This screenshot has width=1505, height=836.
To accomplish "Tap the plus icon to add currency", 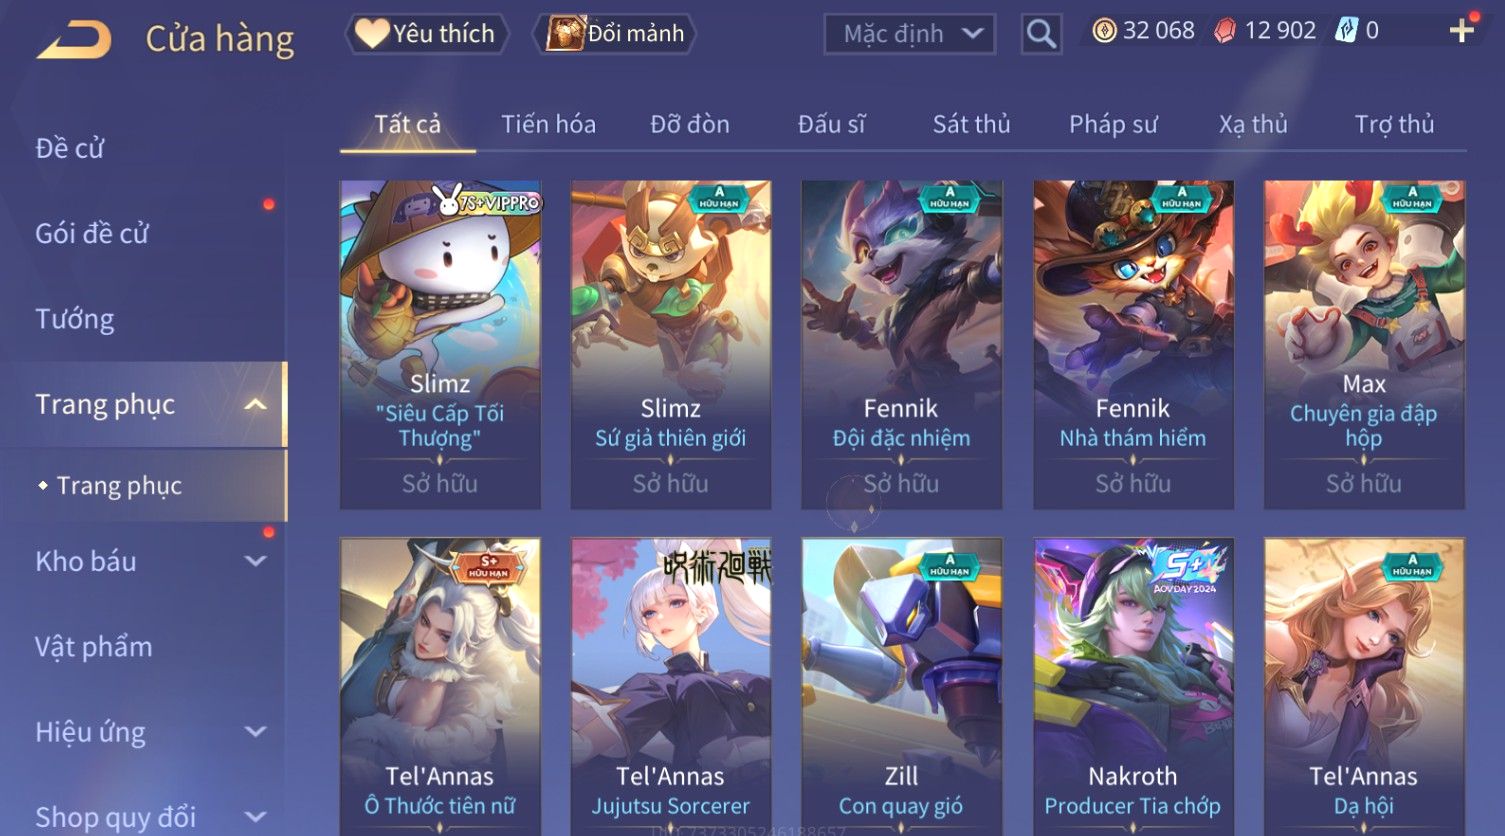I will (1461, 31).
